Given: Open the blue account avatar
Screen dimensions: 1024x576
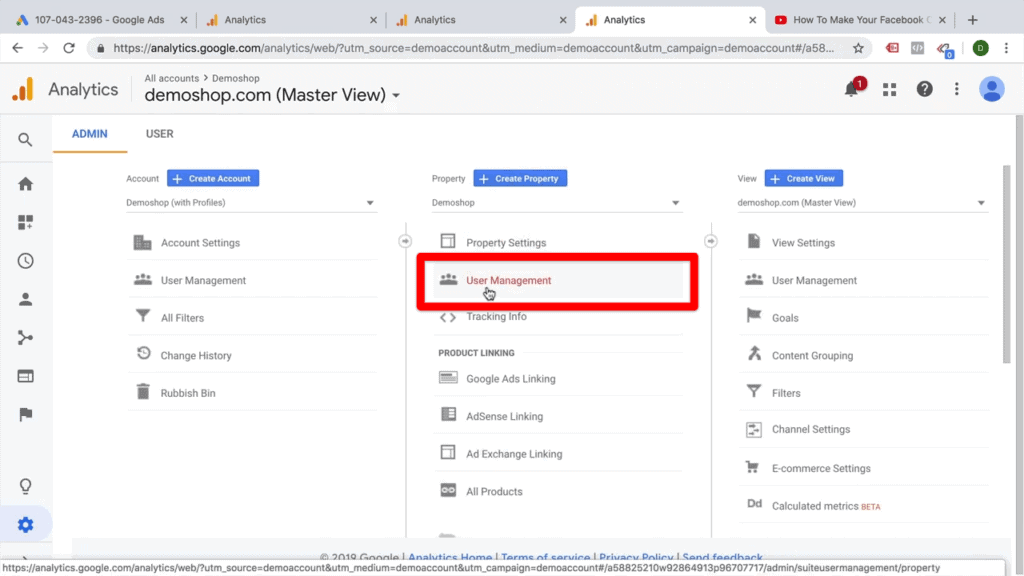Looking at the screenshot, I should click(991, 89).
